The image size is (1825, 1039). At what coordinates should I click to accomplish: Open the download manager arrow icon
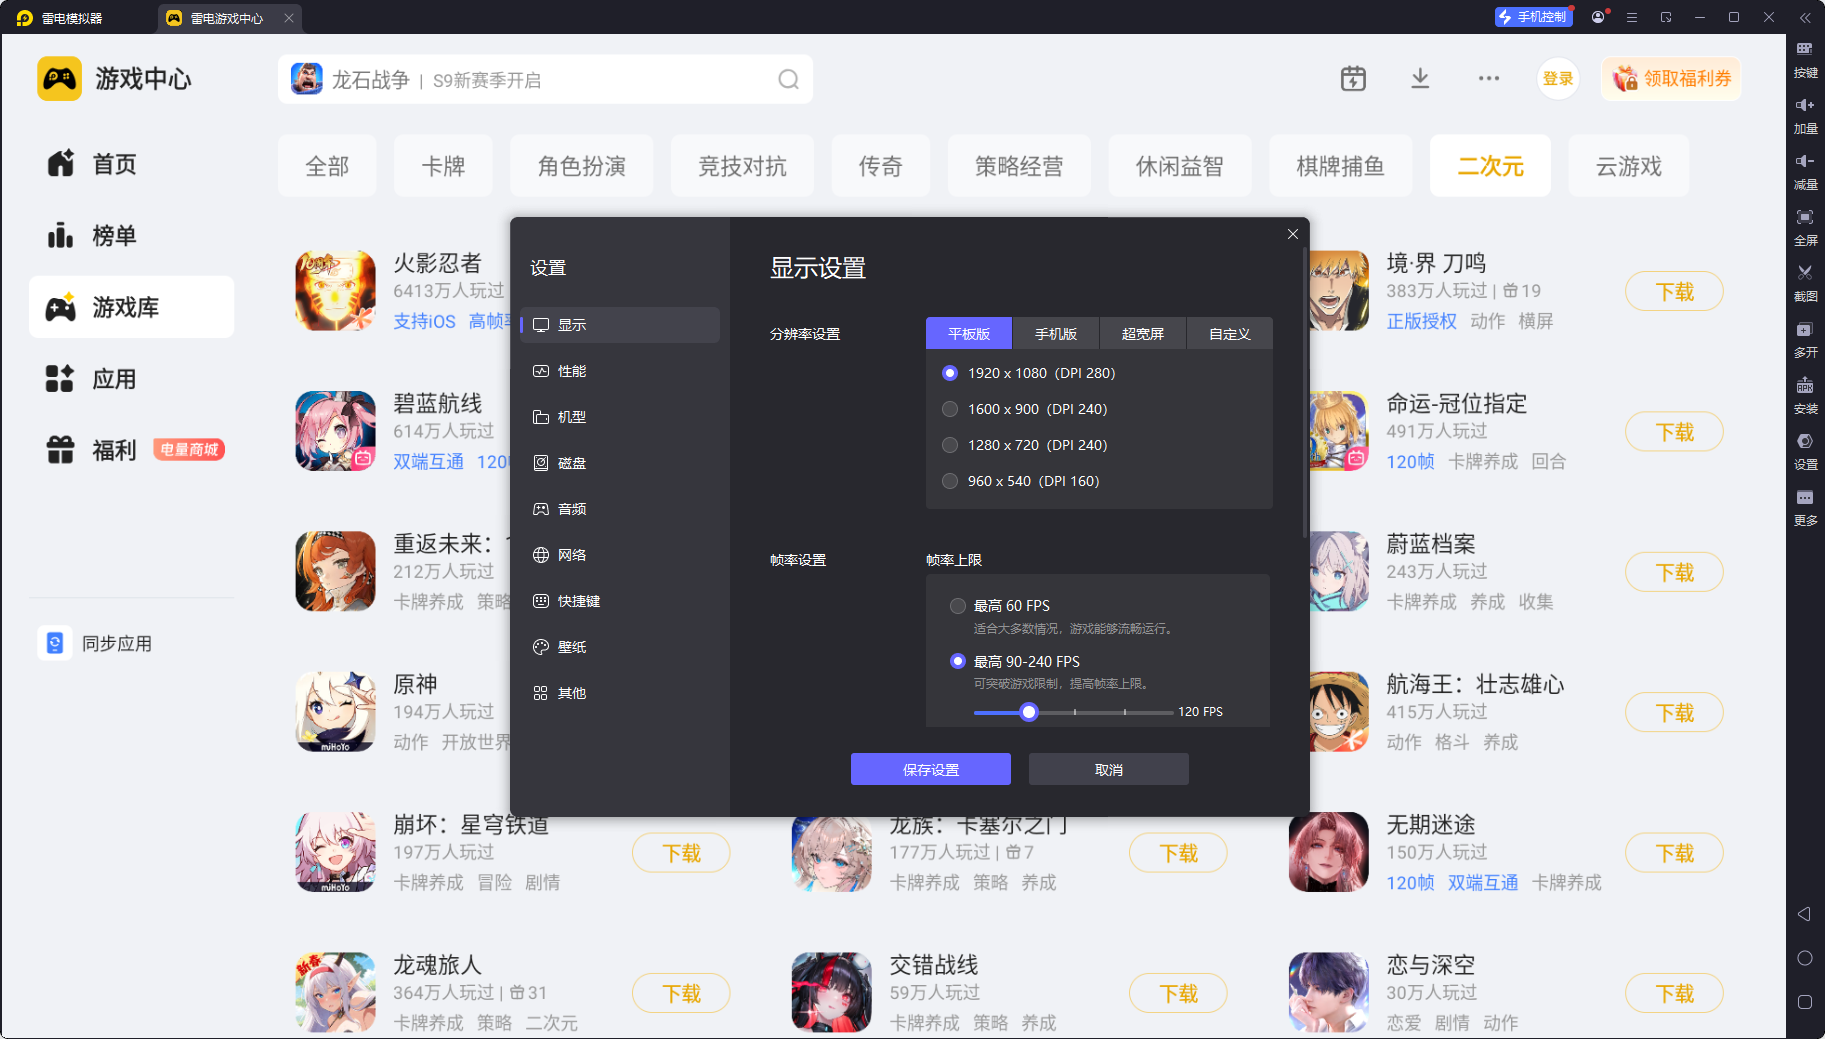(x=1420, y=79)
